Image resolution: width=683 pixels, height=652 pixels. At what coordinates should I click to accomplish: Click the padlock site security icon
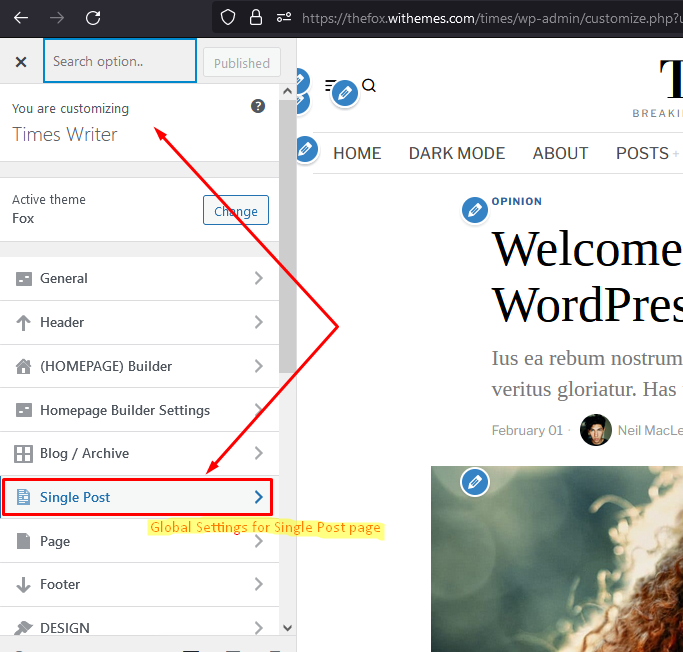click(x=256, y=18)
